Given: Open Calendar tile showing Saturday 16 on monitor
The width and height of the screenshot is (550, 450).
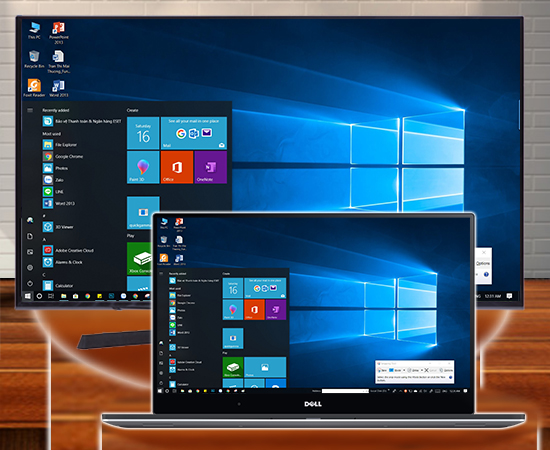Looking at the screenshot, I should [143, 133].
